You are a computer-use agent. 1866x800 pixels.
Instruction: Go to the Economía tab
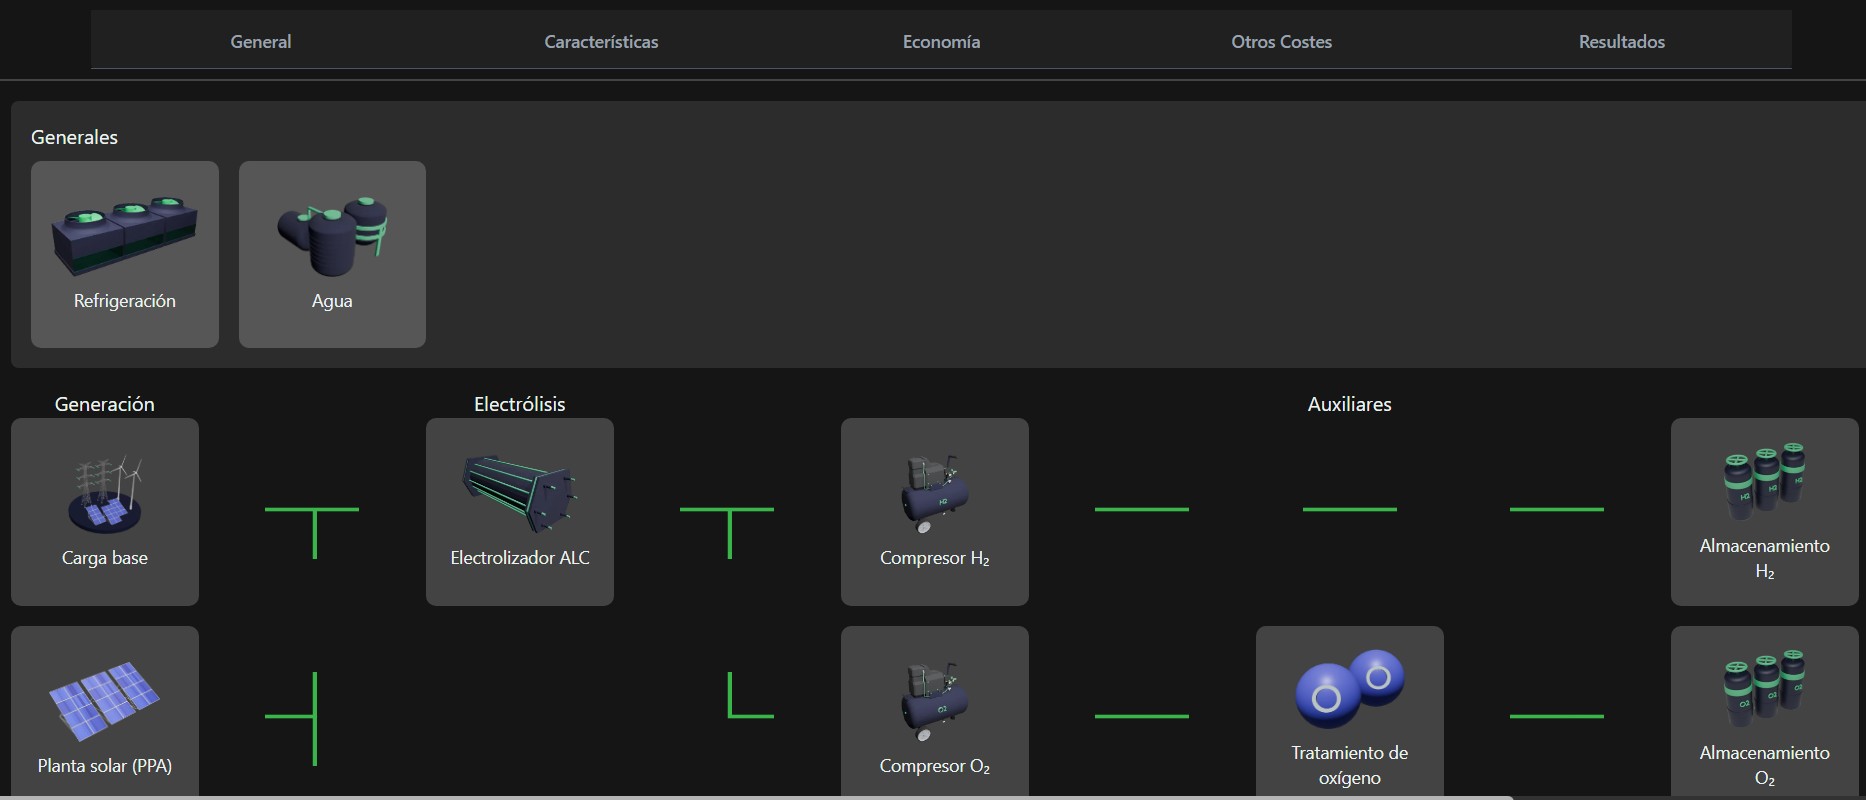pos(941,42)
